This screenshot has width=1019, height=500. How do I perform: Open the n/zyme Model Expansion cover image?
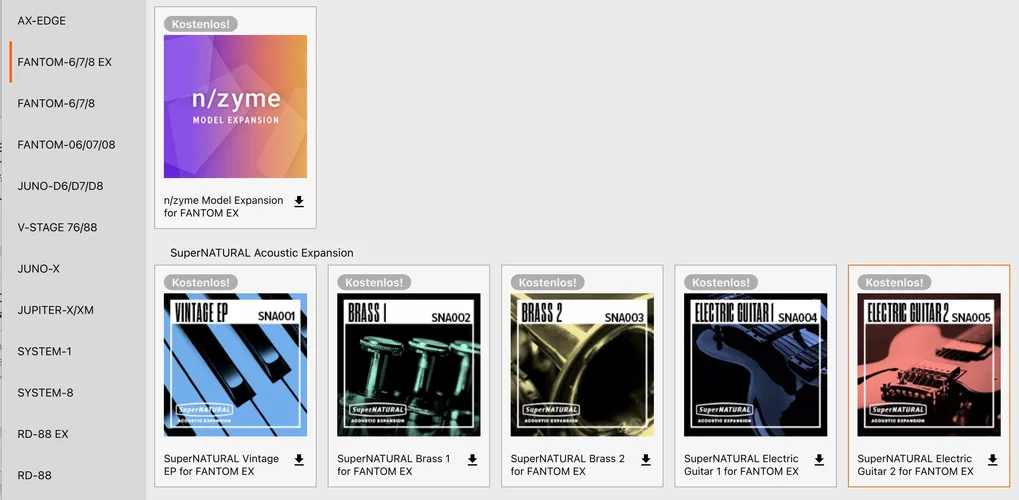pos(235,106)
